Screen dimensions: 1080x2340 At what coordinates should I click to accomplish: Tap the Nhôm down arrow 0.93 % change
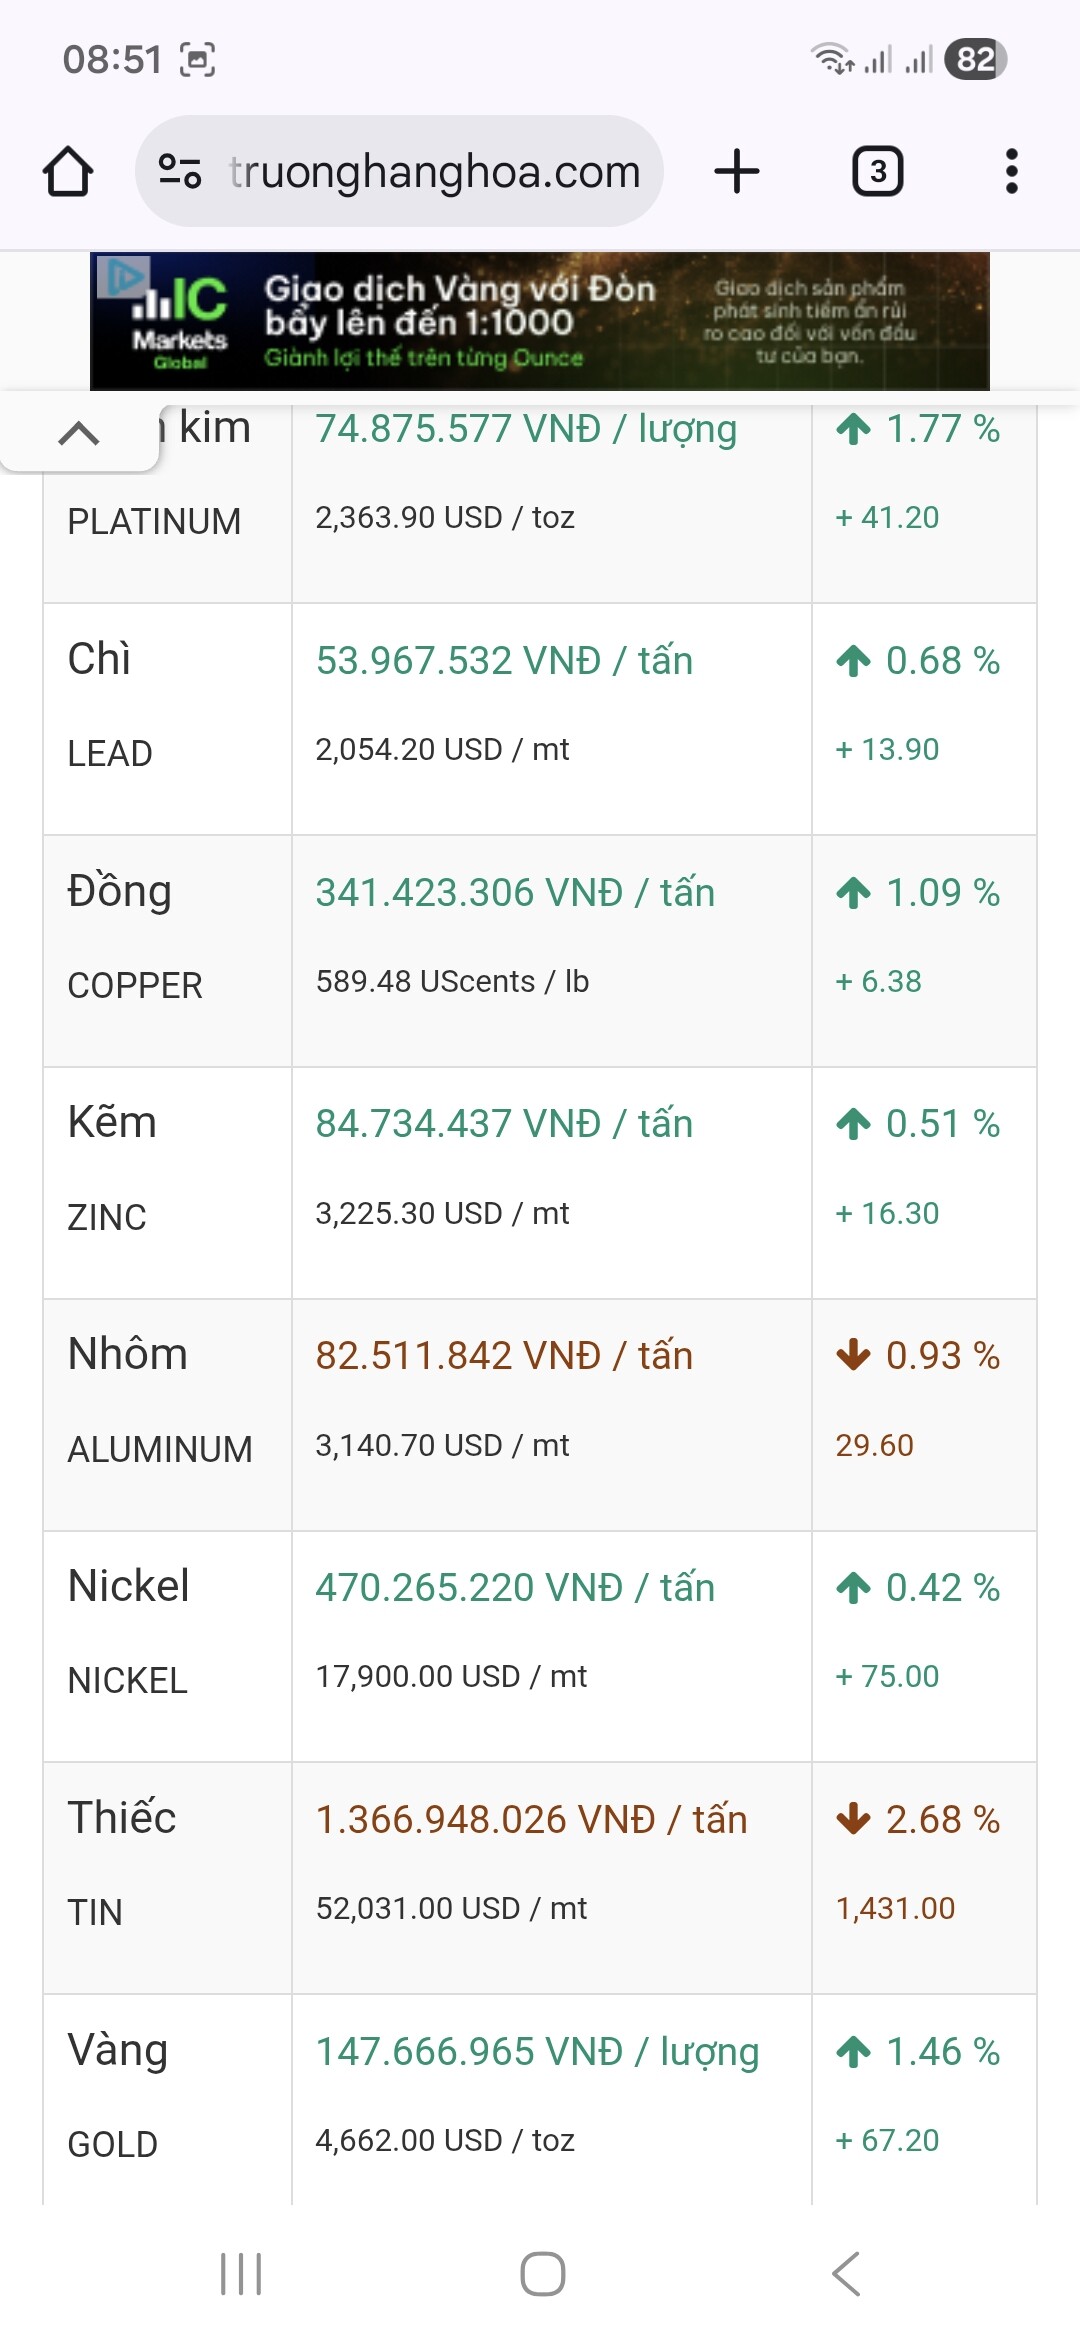click(918, 1356)
